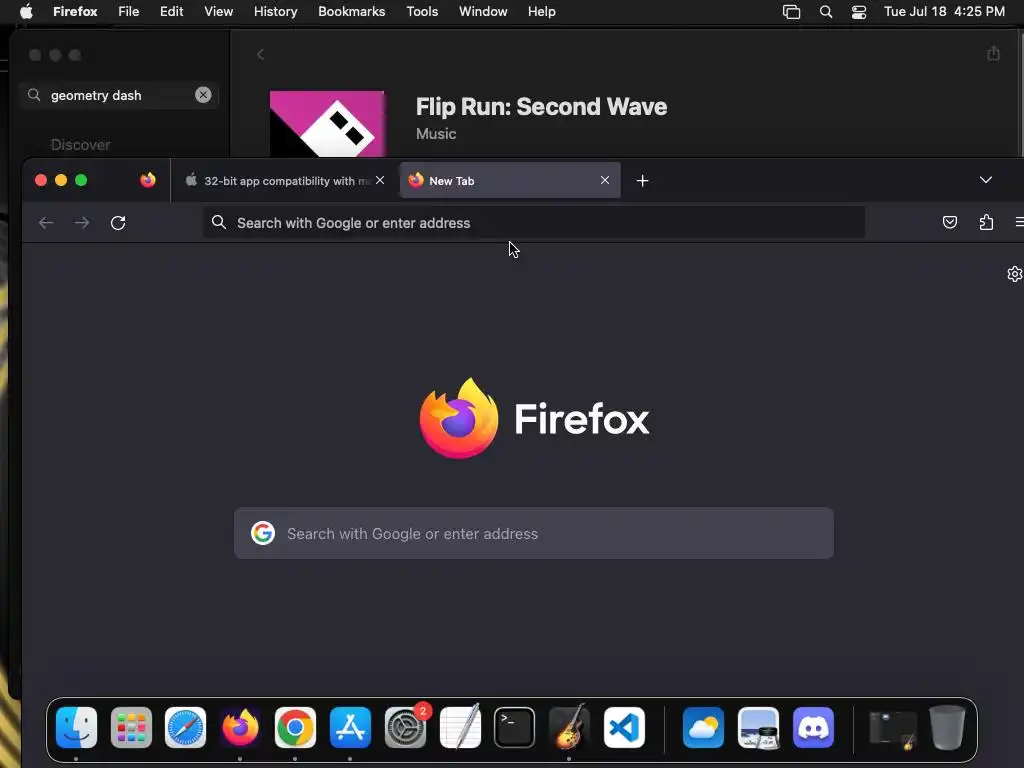Open Spotlight search in menu bar
Screen dimensions: 1024x768
[826, 12]
